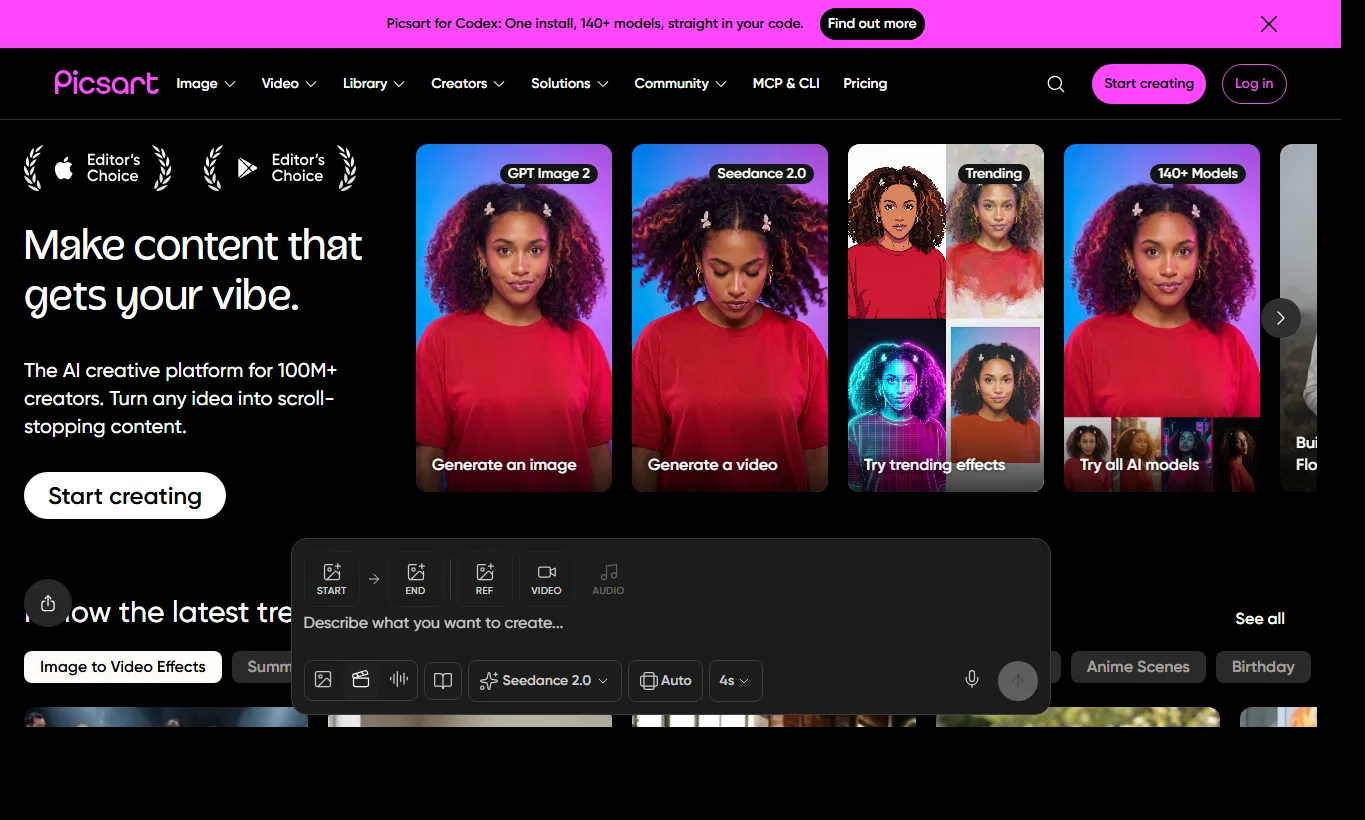Screen dimensions: 1365x820
Task: Switch to image generation mode icon
Action: click(323, 680)
